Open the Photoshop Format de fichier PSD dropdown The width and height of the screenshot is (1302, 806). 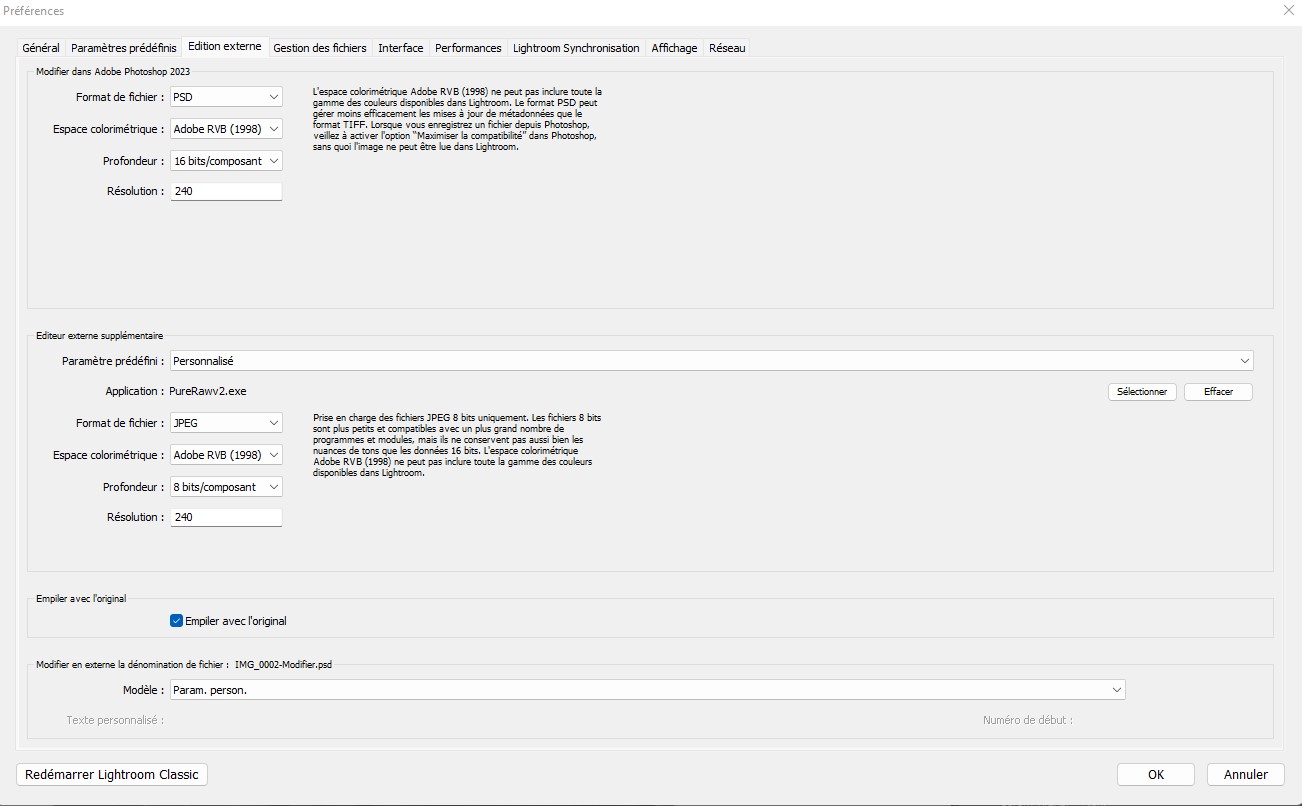(226, 97)
